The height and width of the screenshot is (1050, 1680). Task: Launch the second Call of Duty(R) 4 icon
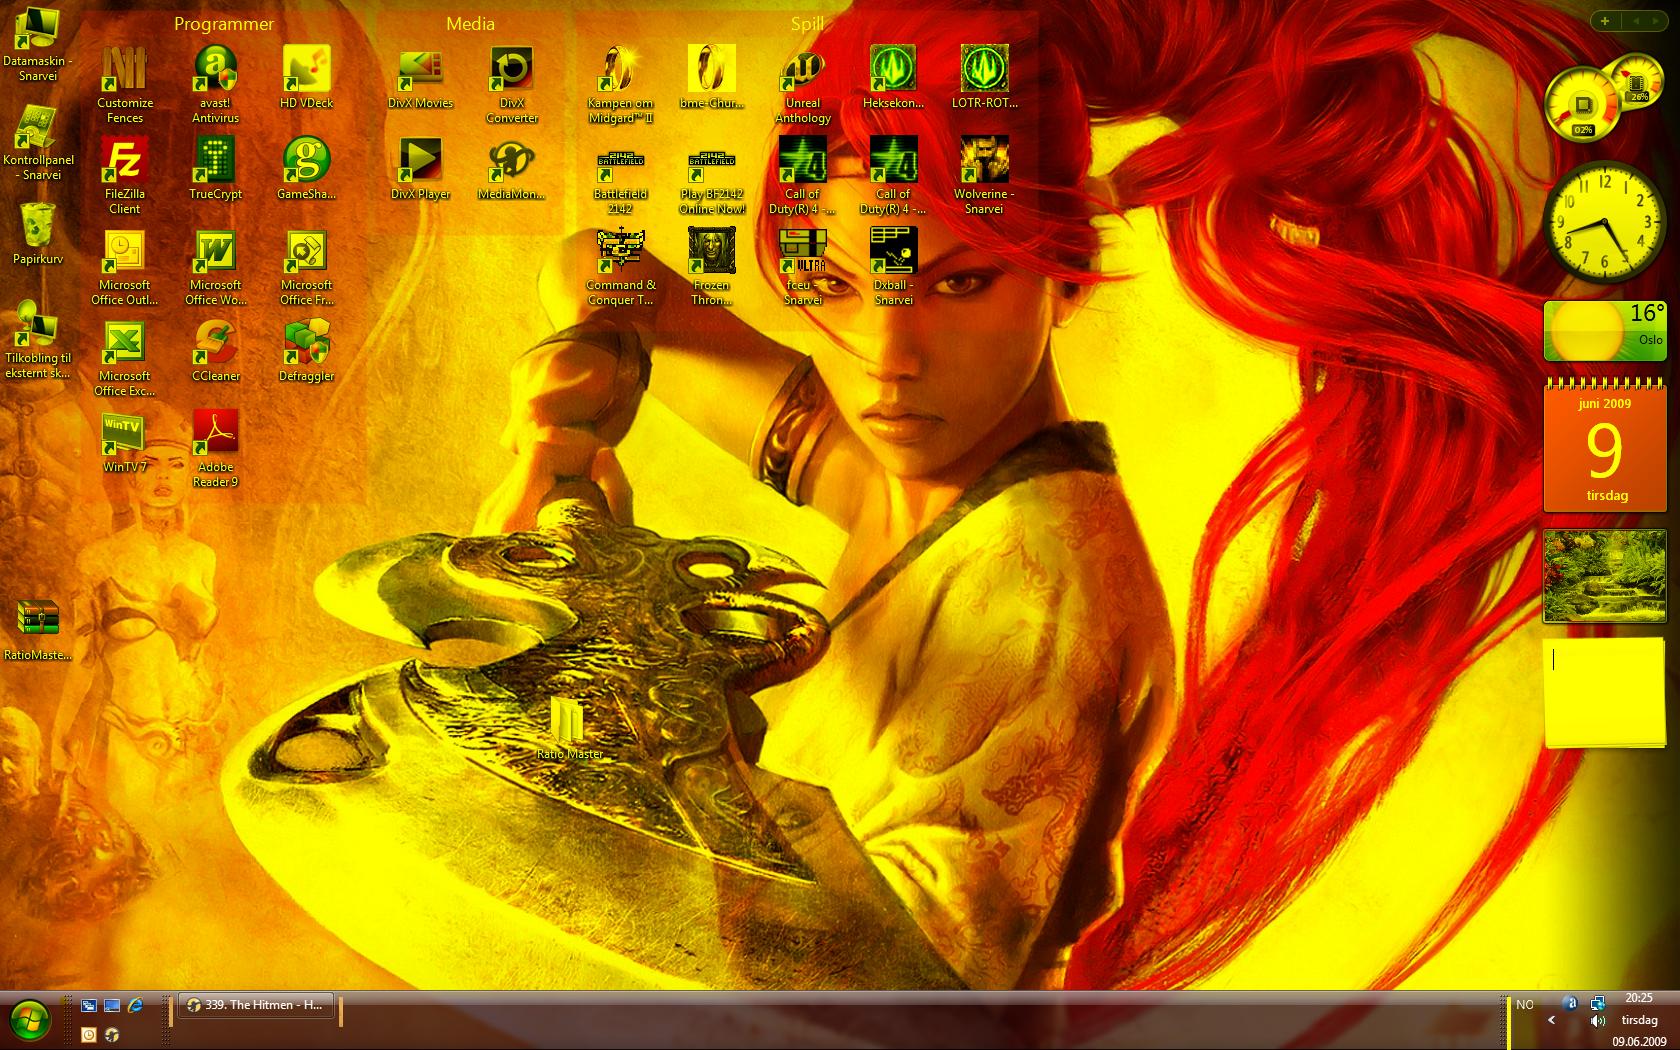[x=893, y=176]
